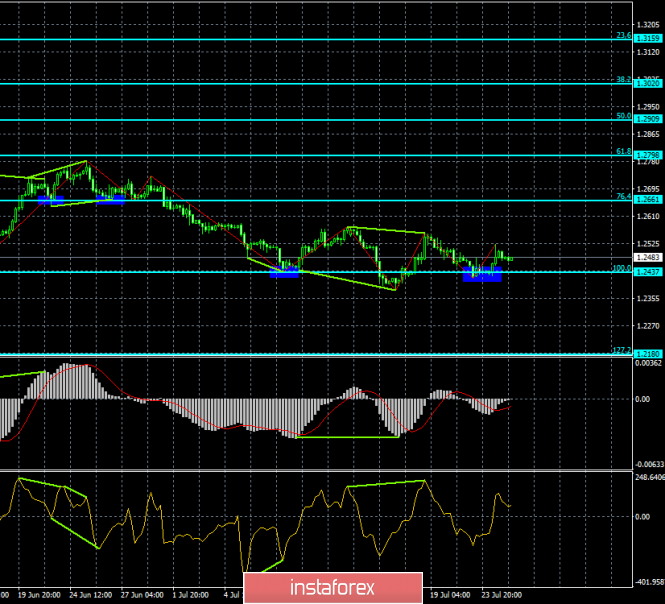Click the 1.3020 Fibonacci price label
665x604 pixels.
[x=648, y=84]
